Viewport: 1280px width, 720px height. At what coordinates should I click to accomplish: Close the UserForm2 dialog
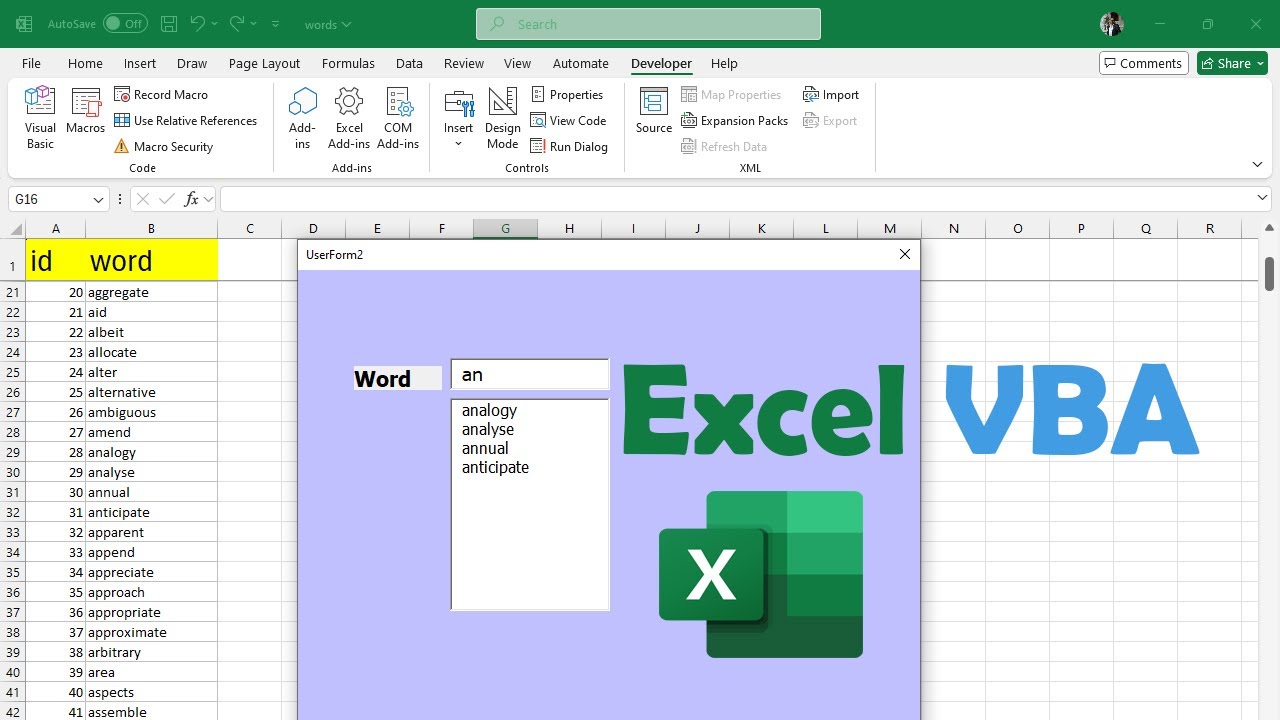coord(905,254)
